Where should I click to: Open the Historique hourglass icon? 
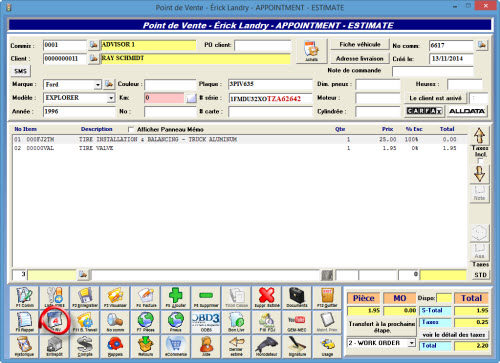click(x=25, y=346)
